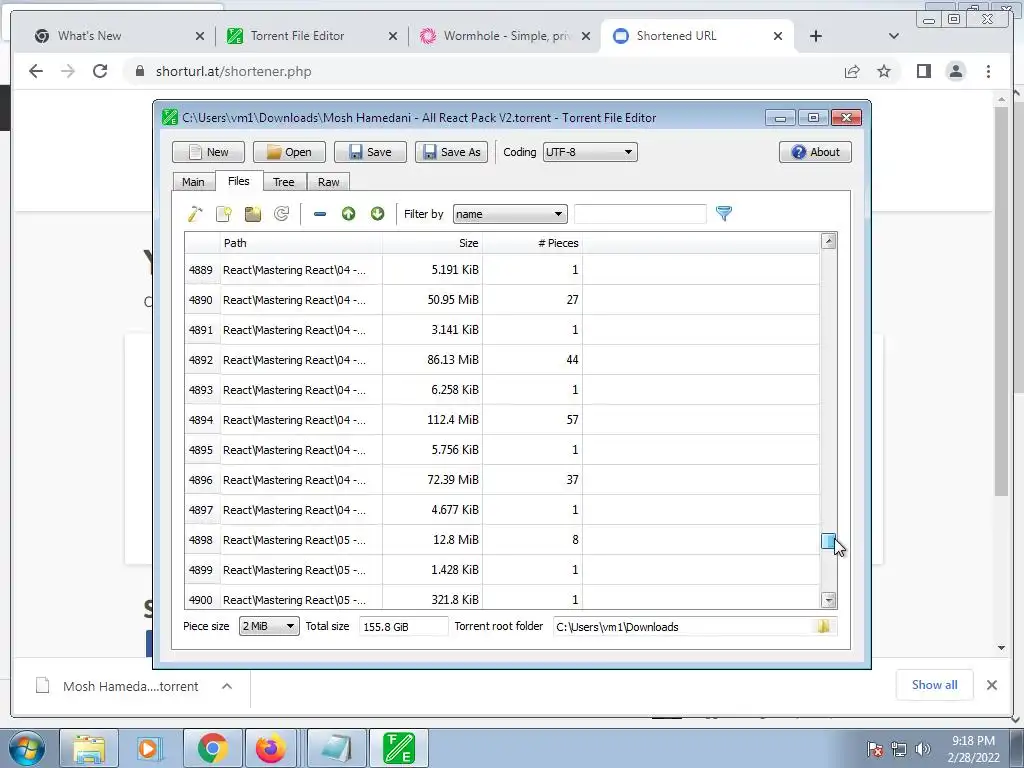Click the path cell of row 4893

pyautogui.click(x=301, y=390)
